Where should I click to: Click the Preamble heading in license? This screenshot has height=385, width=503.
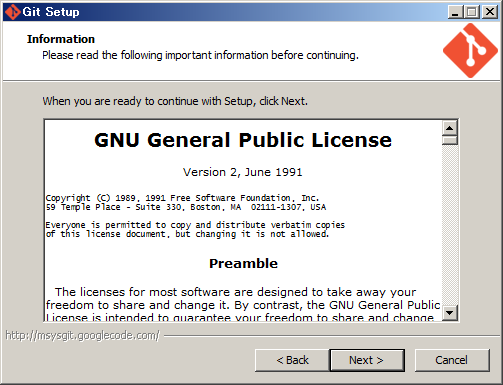point(243,263)
